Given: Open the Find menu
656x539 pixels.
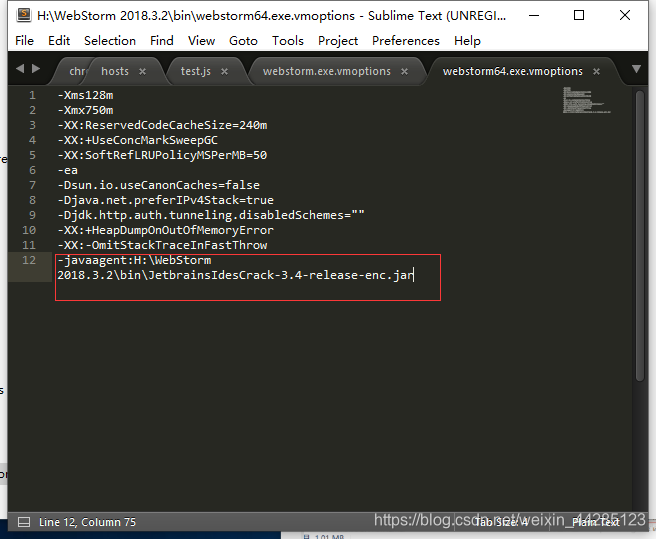Looking at the screenshot, I should (x=162, y=41).
